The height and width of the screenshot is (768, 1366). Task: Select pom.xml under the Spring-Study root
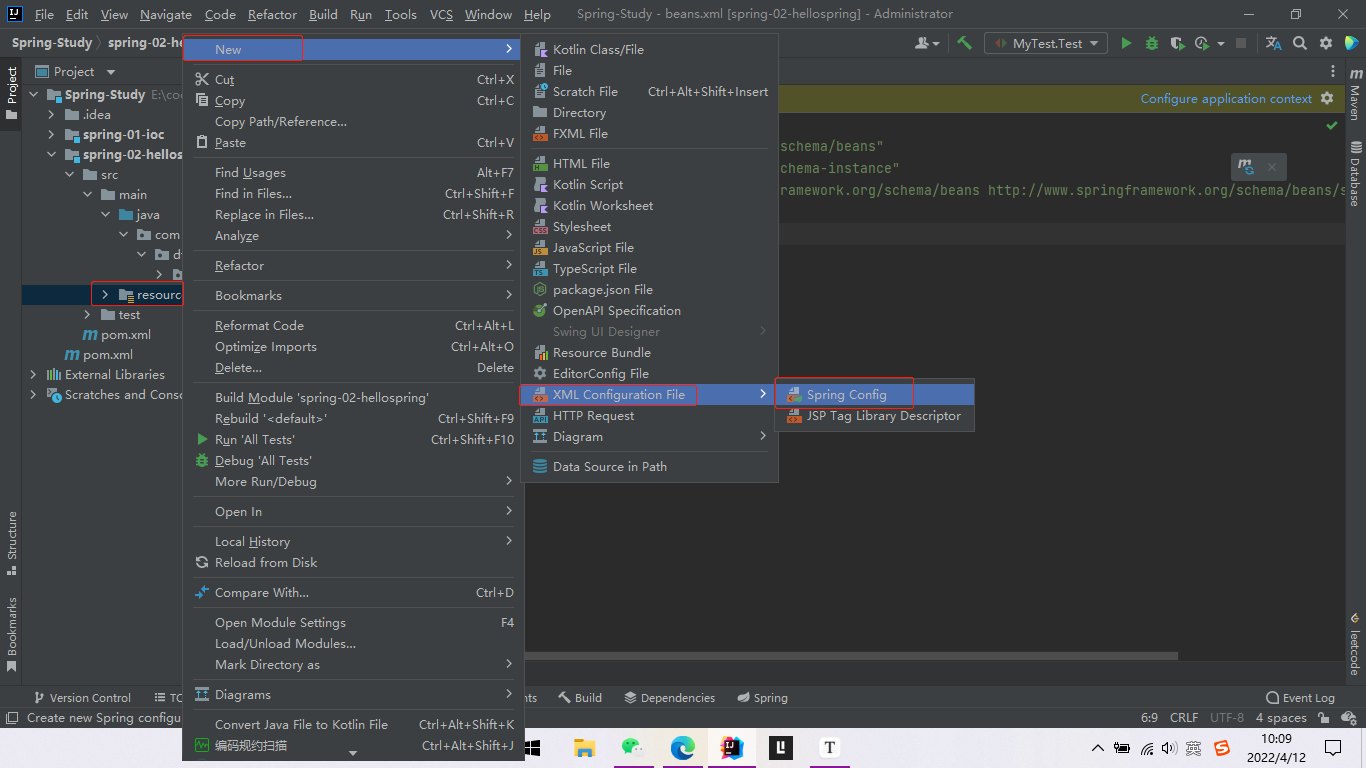pos(98,355)
